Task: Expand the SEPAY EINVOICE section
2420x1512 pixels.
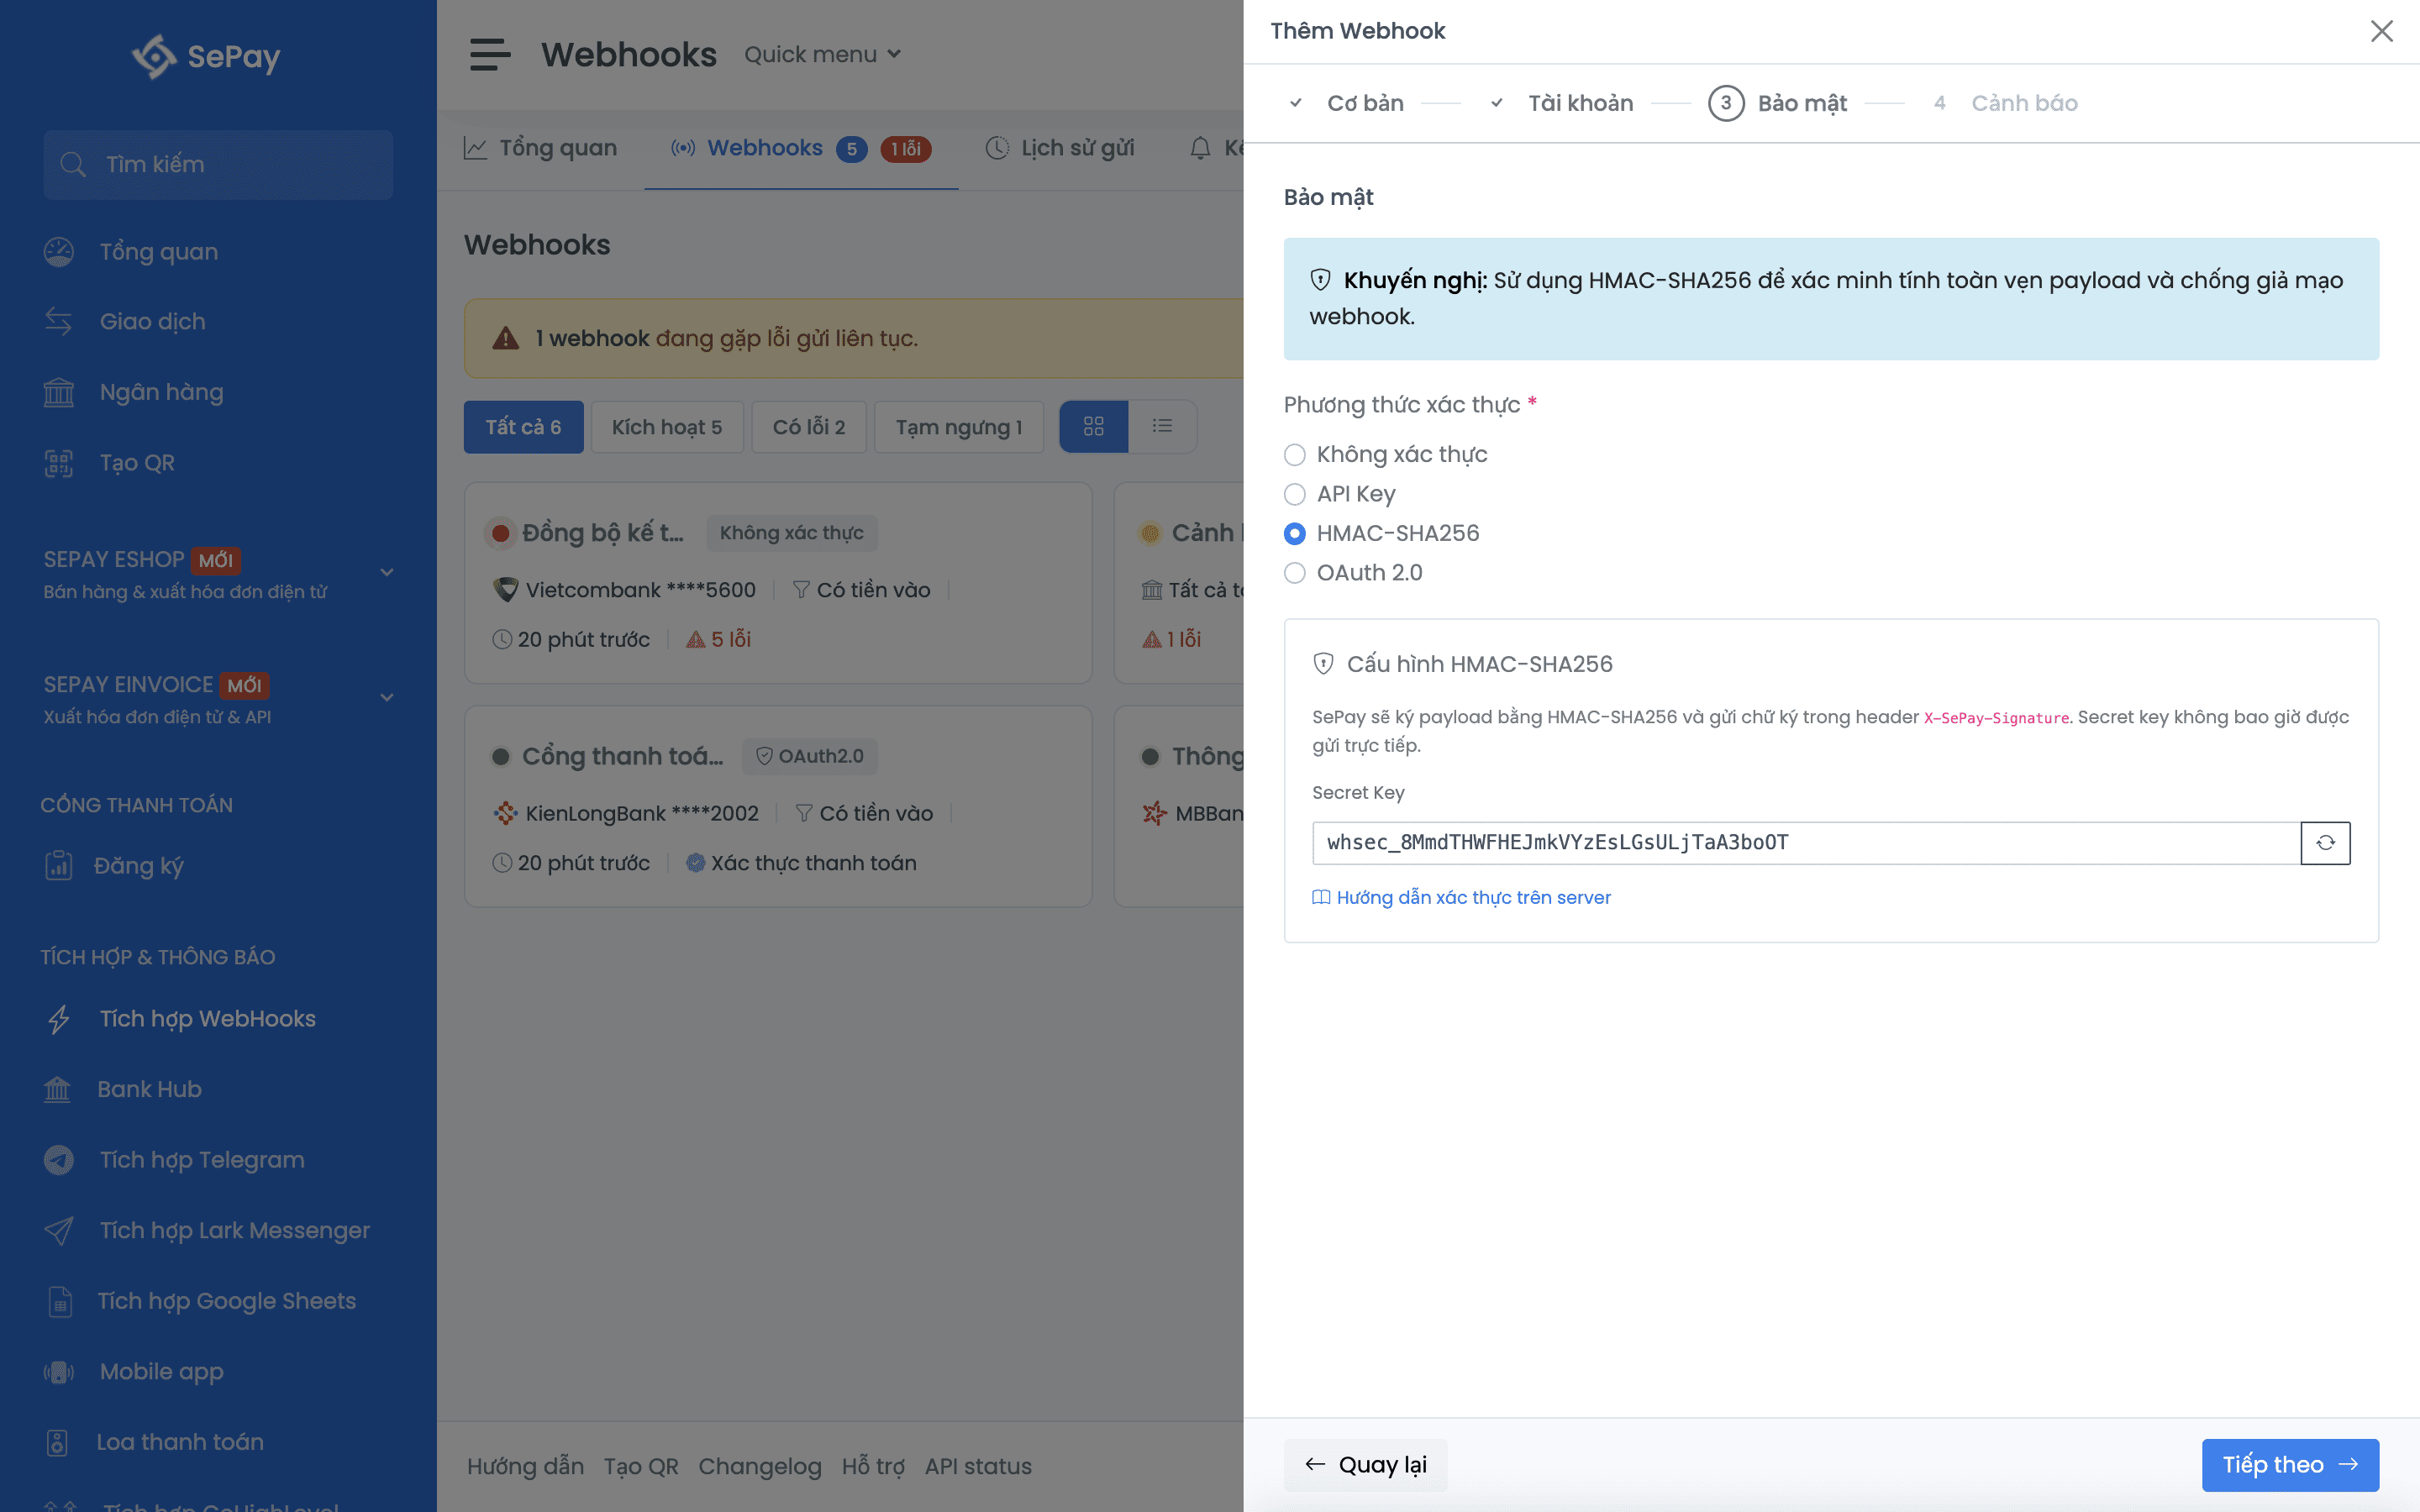Action: coord(387,698)
